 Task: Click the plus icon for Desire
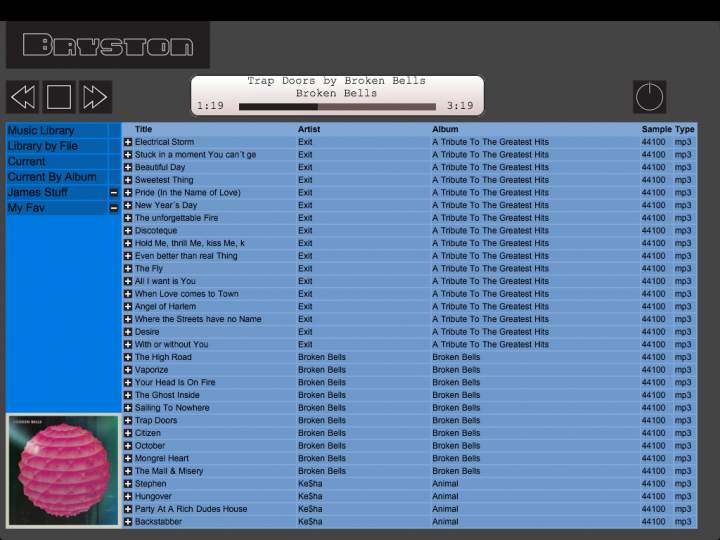coord(128,332)
